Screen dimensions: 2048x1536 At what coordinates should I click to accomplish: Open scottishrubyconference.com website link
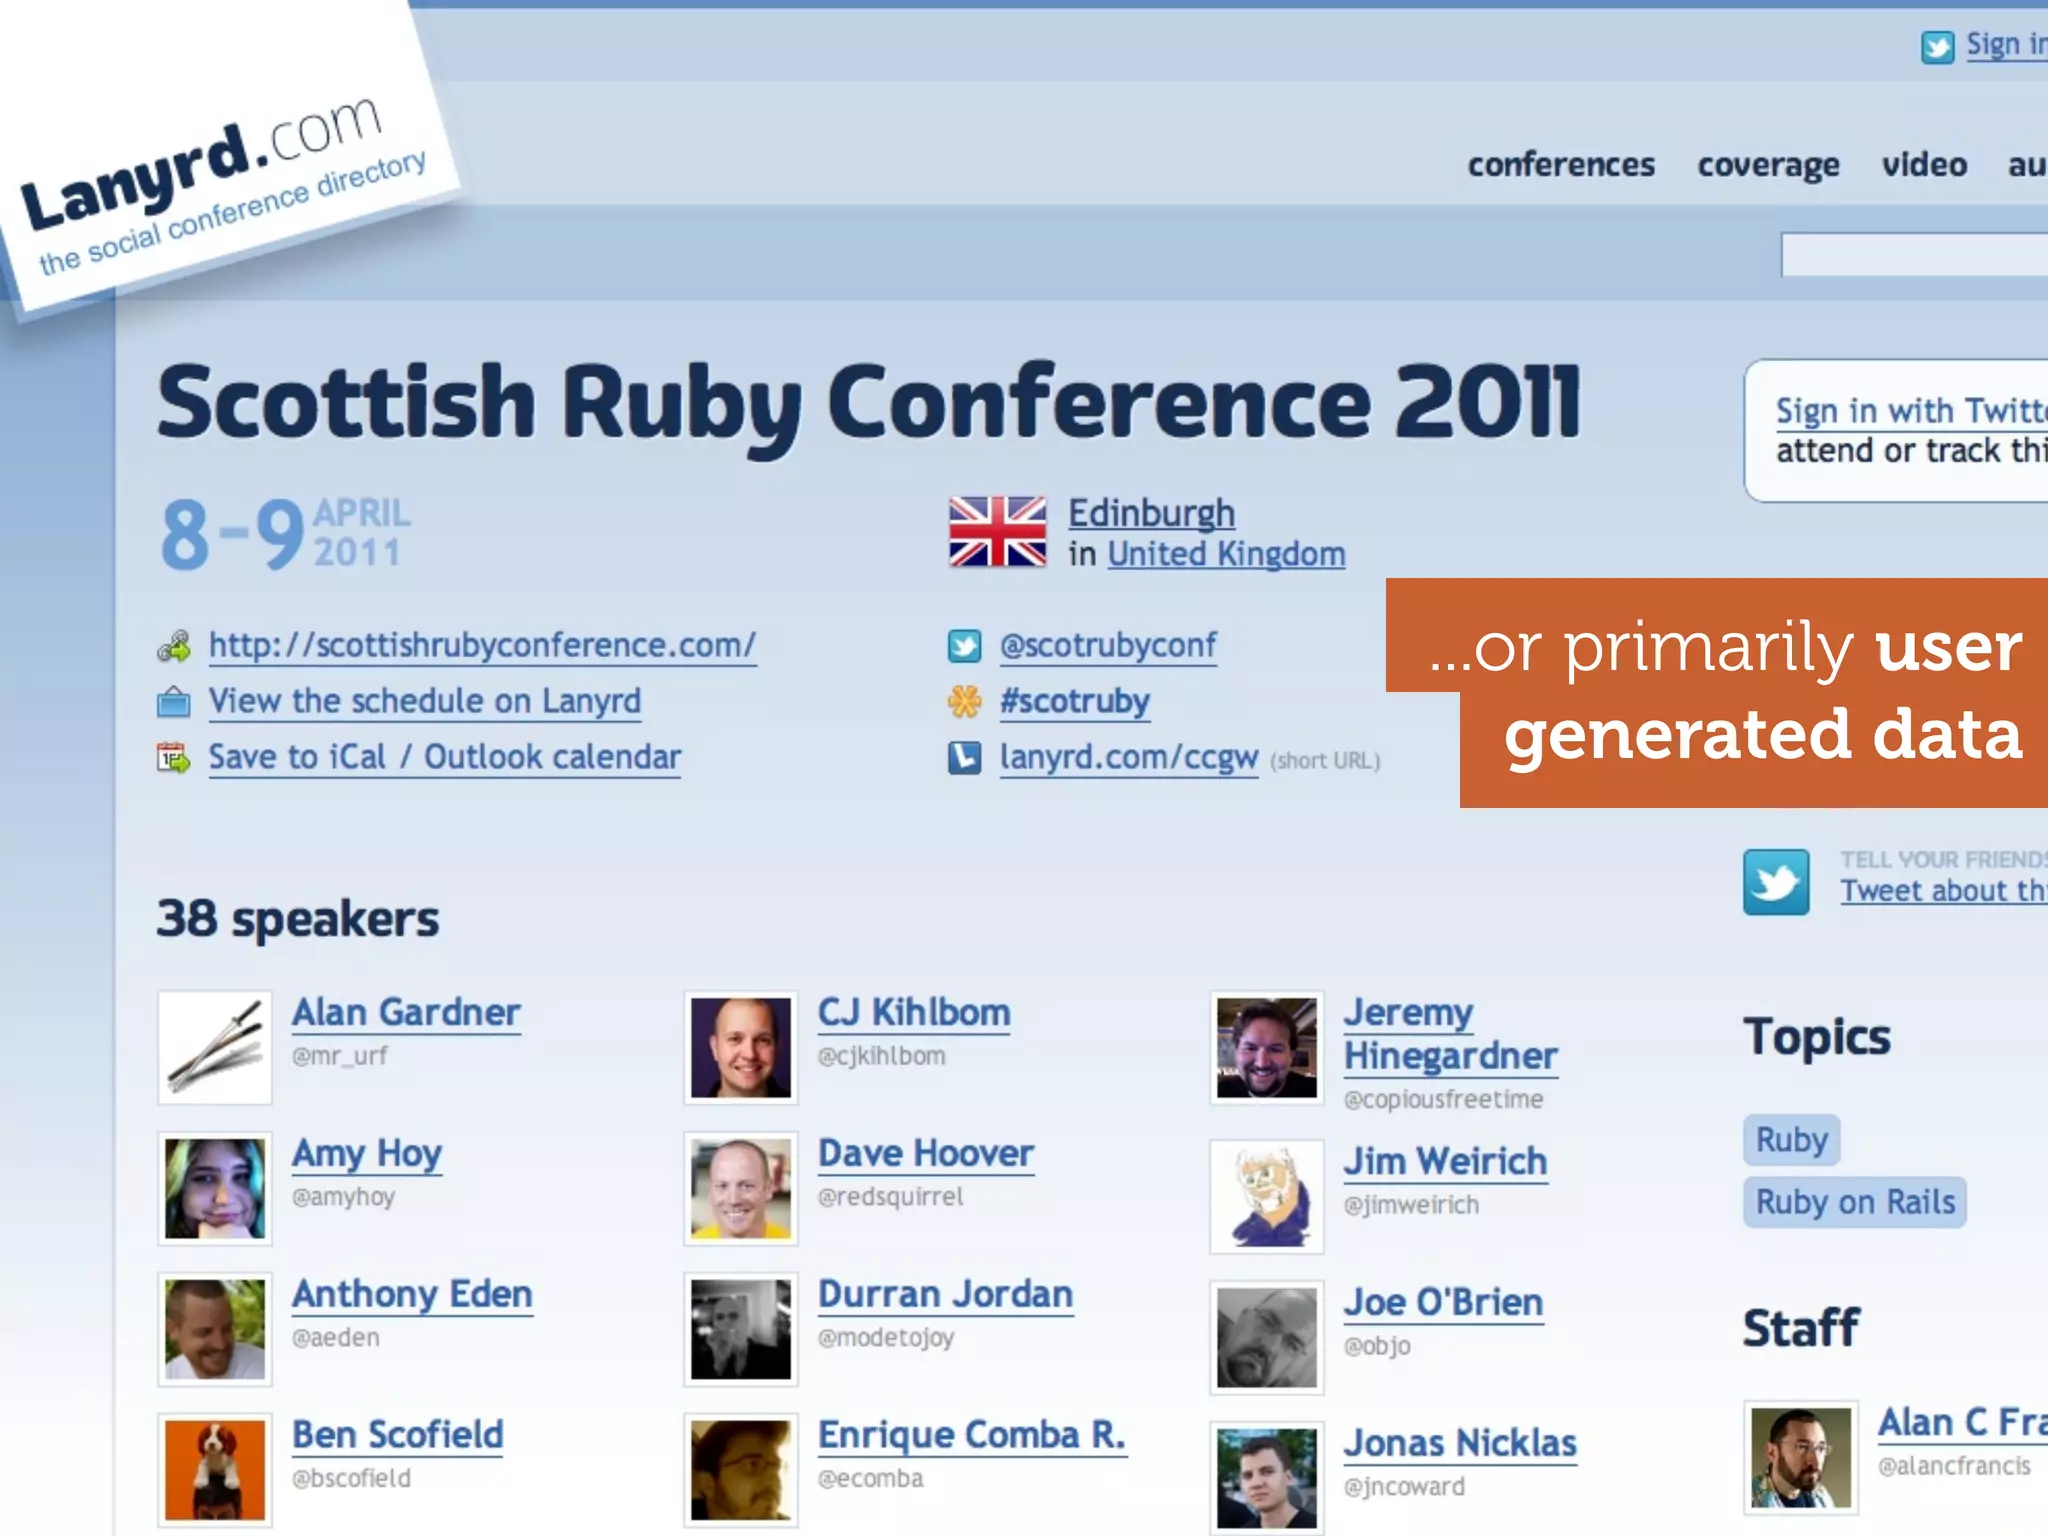[482, 646]
